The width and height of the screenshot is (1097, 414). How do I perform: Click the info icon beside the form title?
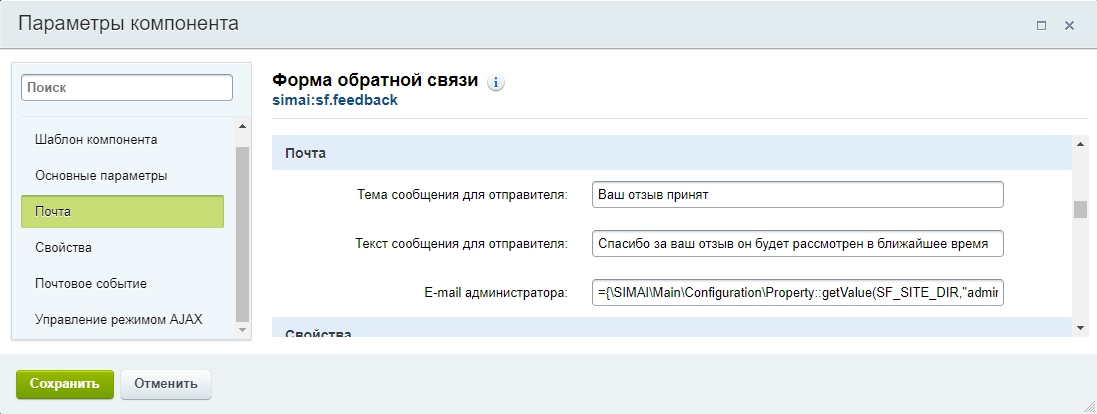tap(496, 83)
